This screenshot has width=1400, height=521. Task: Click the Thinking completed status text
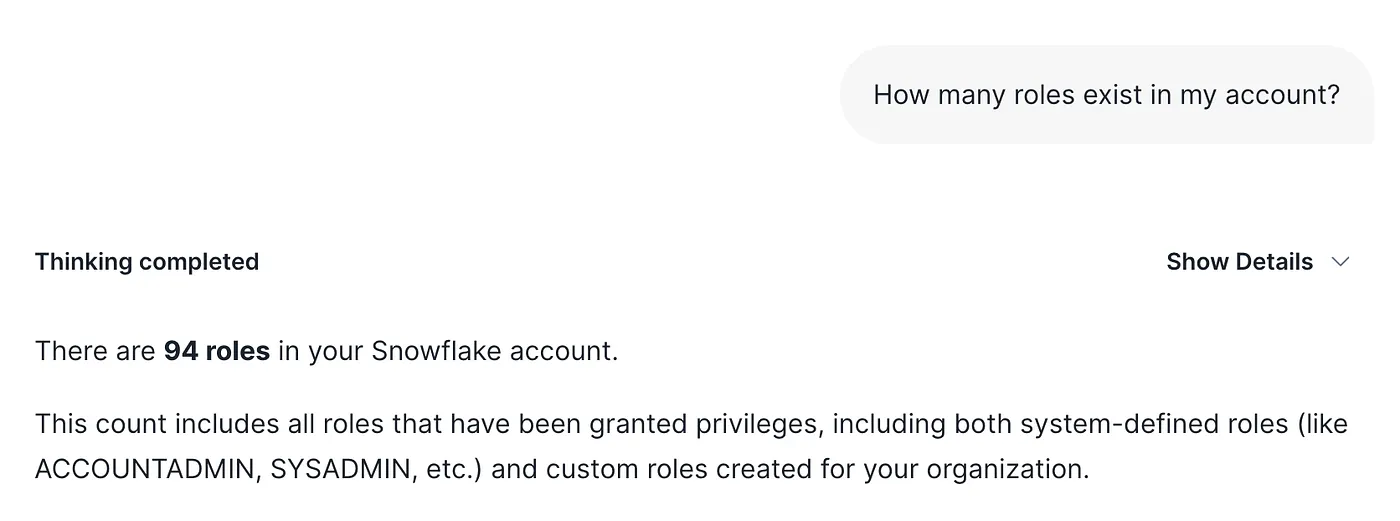pyautogui.click(x=147, y=262)
